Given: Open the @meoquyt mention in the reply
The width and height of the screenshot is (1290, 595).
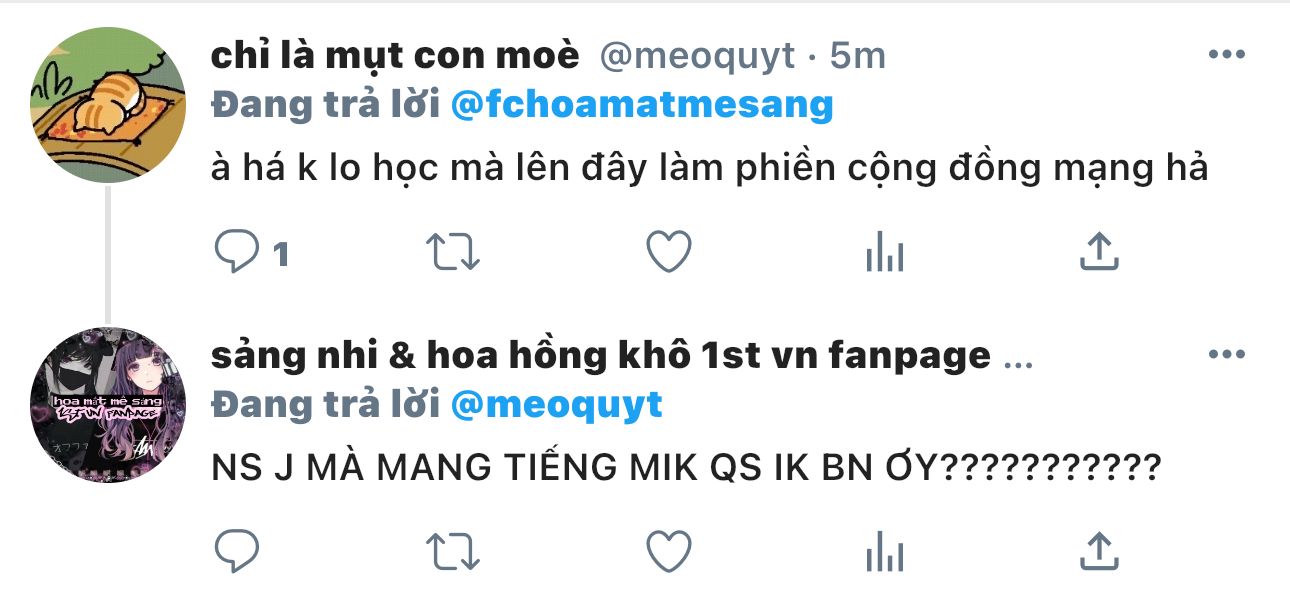Looking at the screenshot, I should 557,405.
